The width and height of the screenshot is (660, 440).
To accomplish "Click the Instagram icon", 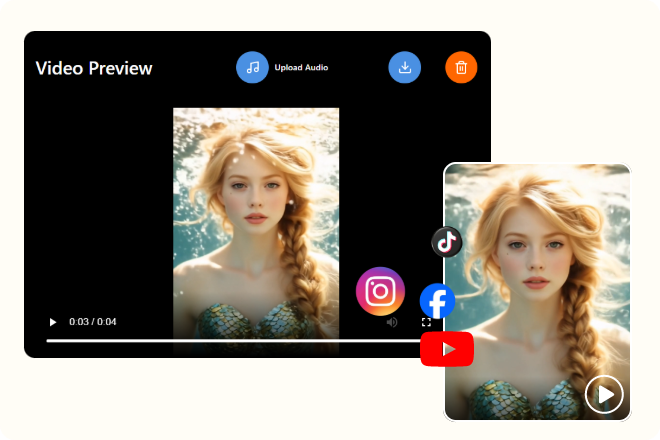I will pyautogui.click(x=380, y=291).
